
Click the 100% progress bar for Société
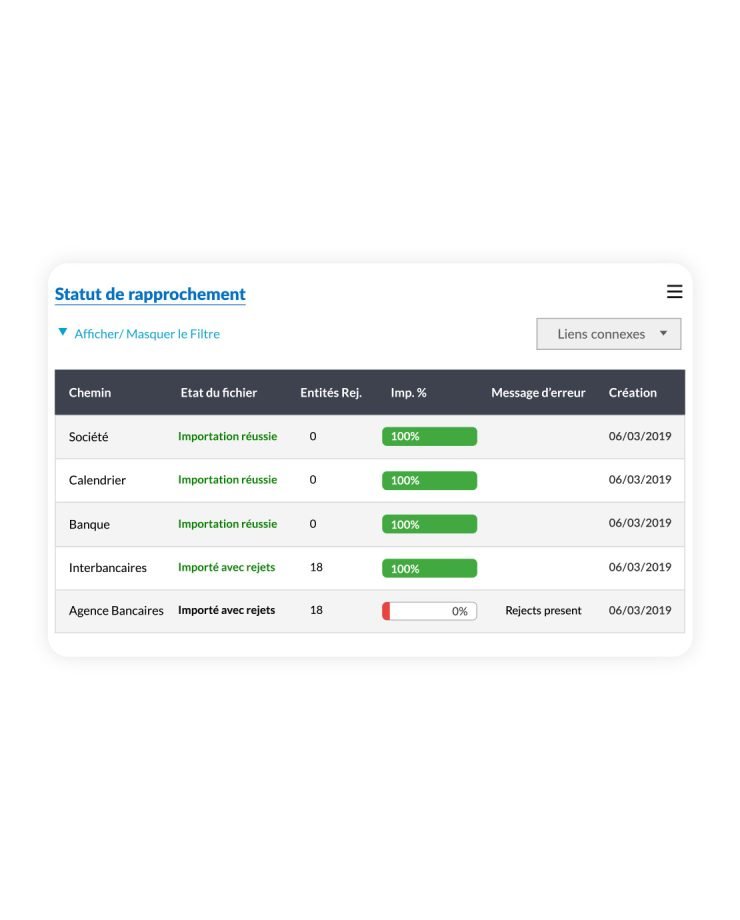[x=430, y=437]
